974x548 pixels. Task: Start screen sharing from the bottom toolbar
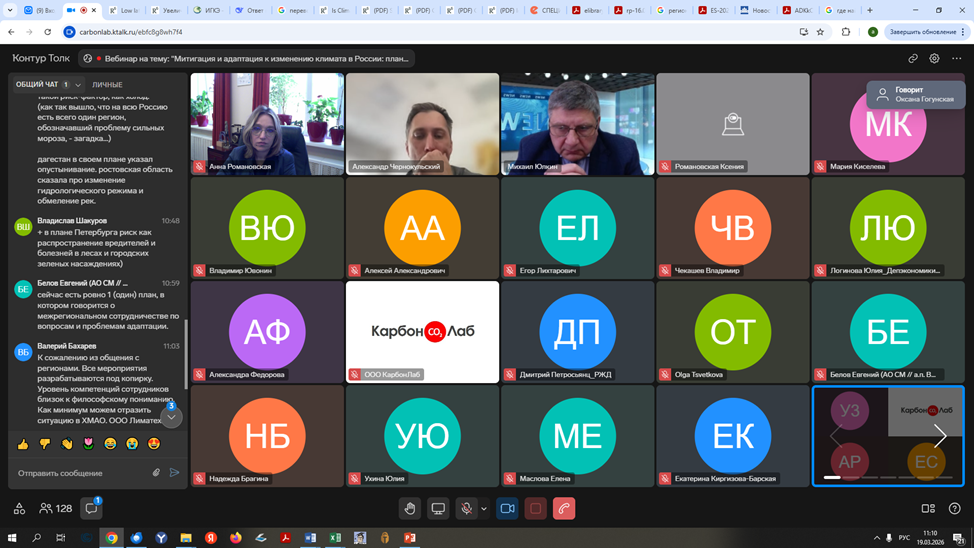[x=438, y=509]
